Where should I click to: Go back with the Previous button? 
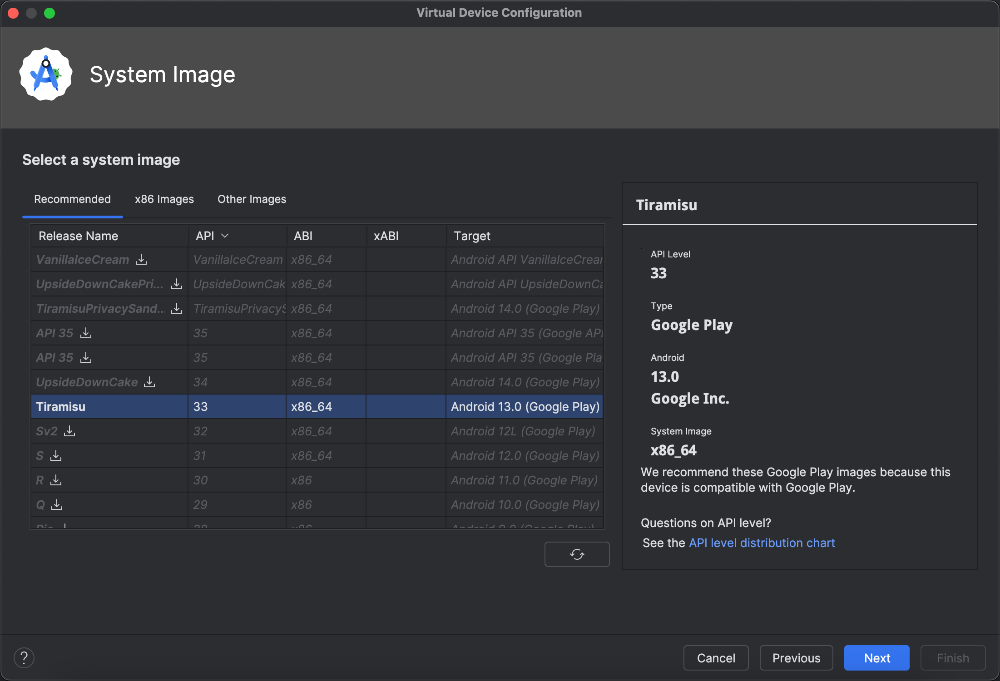pyautogui.click(x=796, y=658)
